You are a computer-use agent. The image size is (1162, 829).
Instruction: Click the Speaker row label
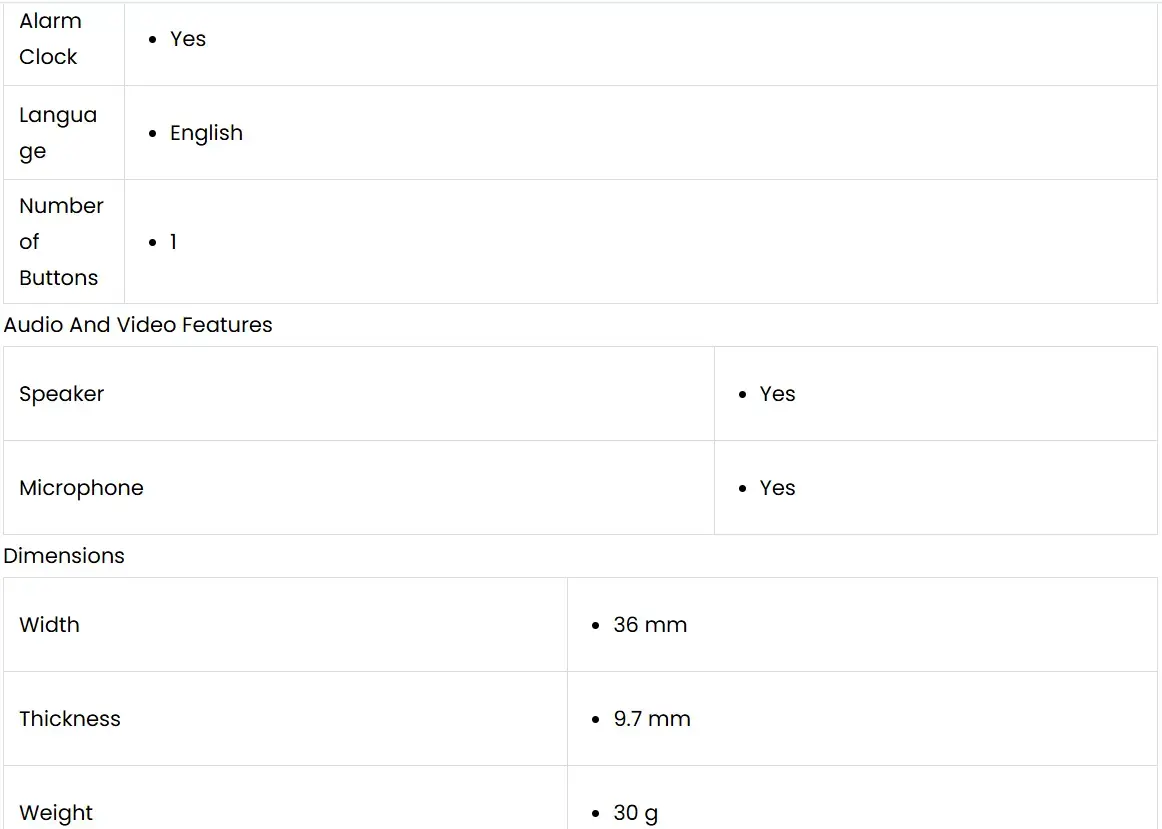62,394
